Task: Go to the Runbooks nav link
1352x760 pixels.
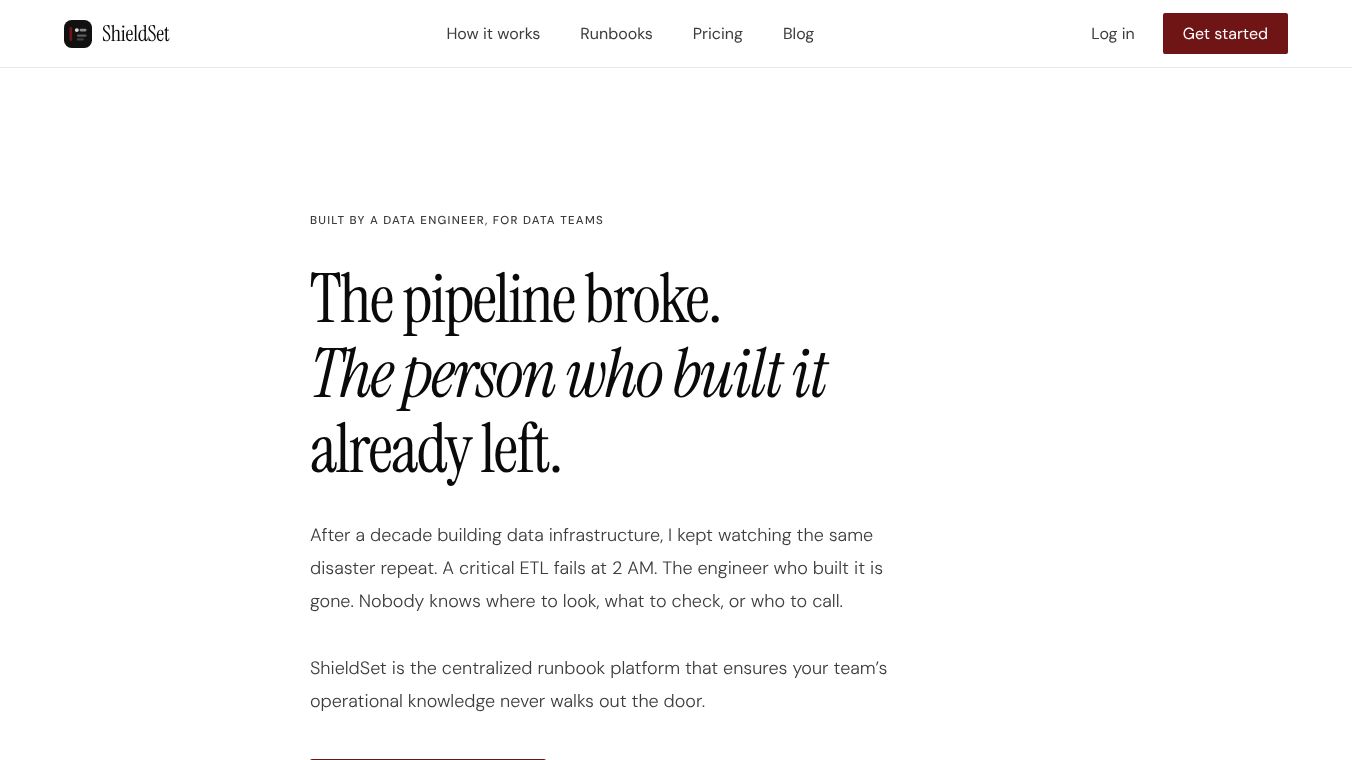Action: 616,34
